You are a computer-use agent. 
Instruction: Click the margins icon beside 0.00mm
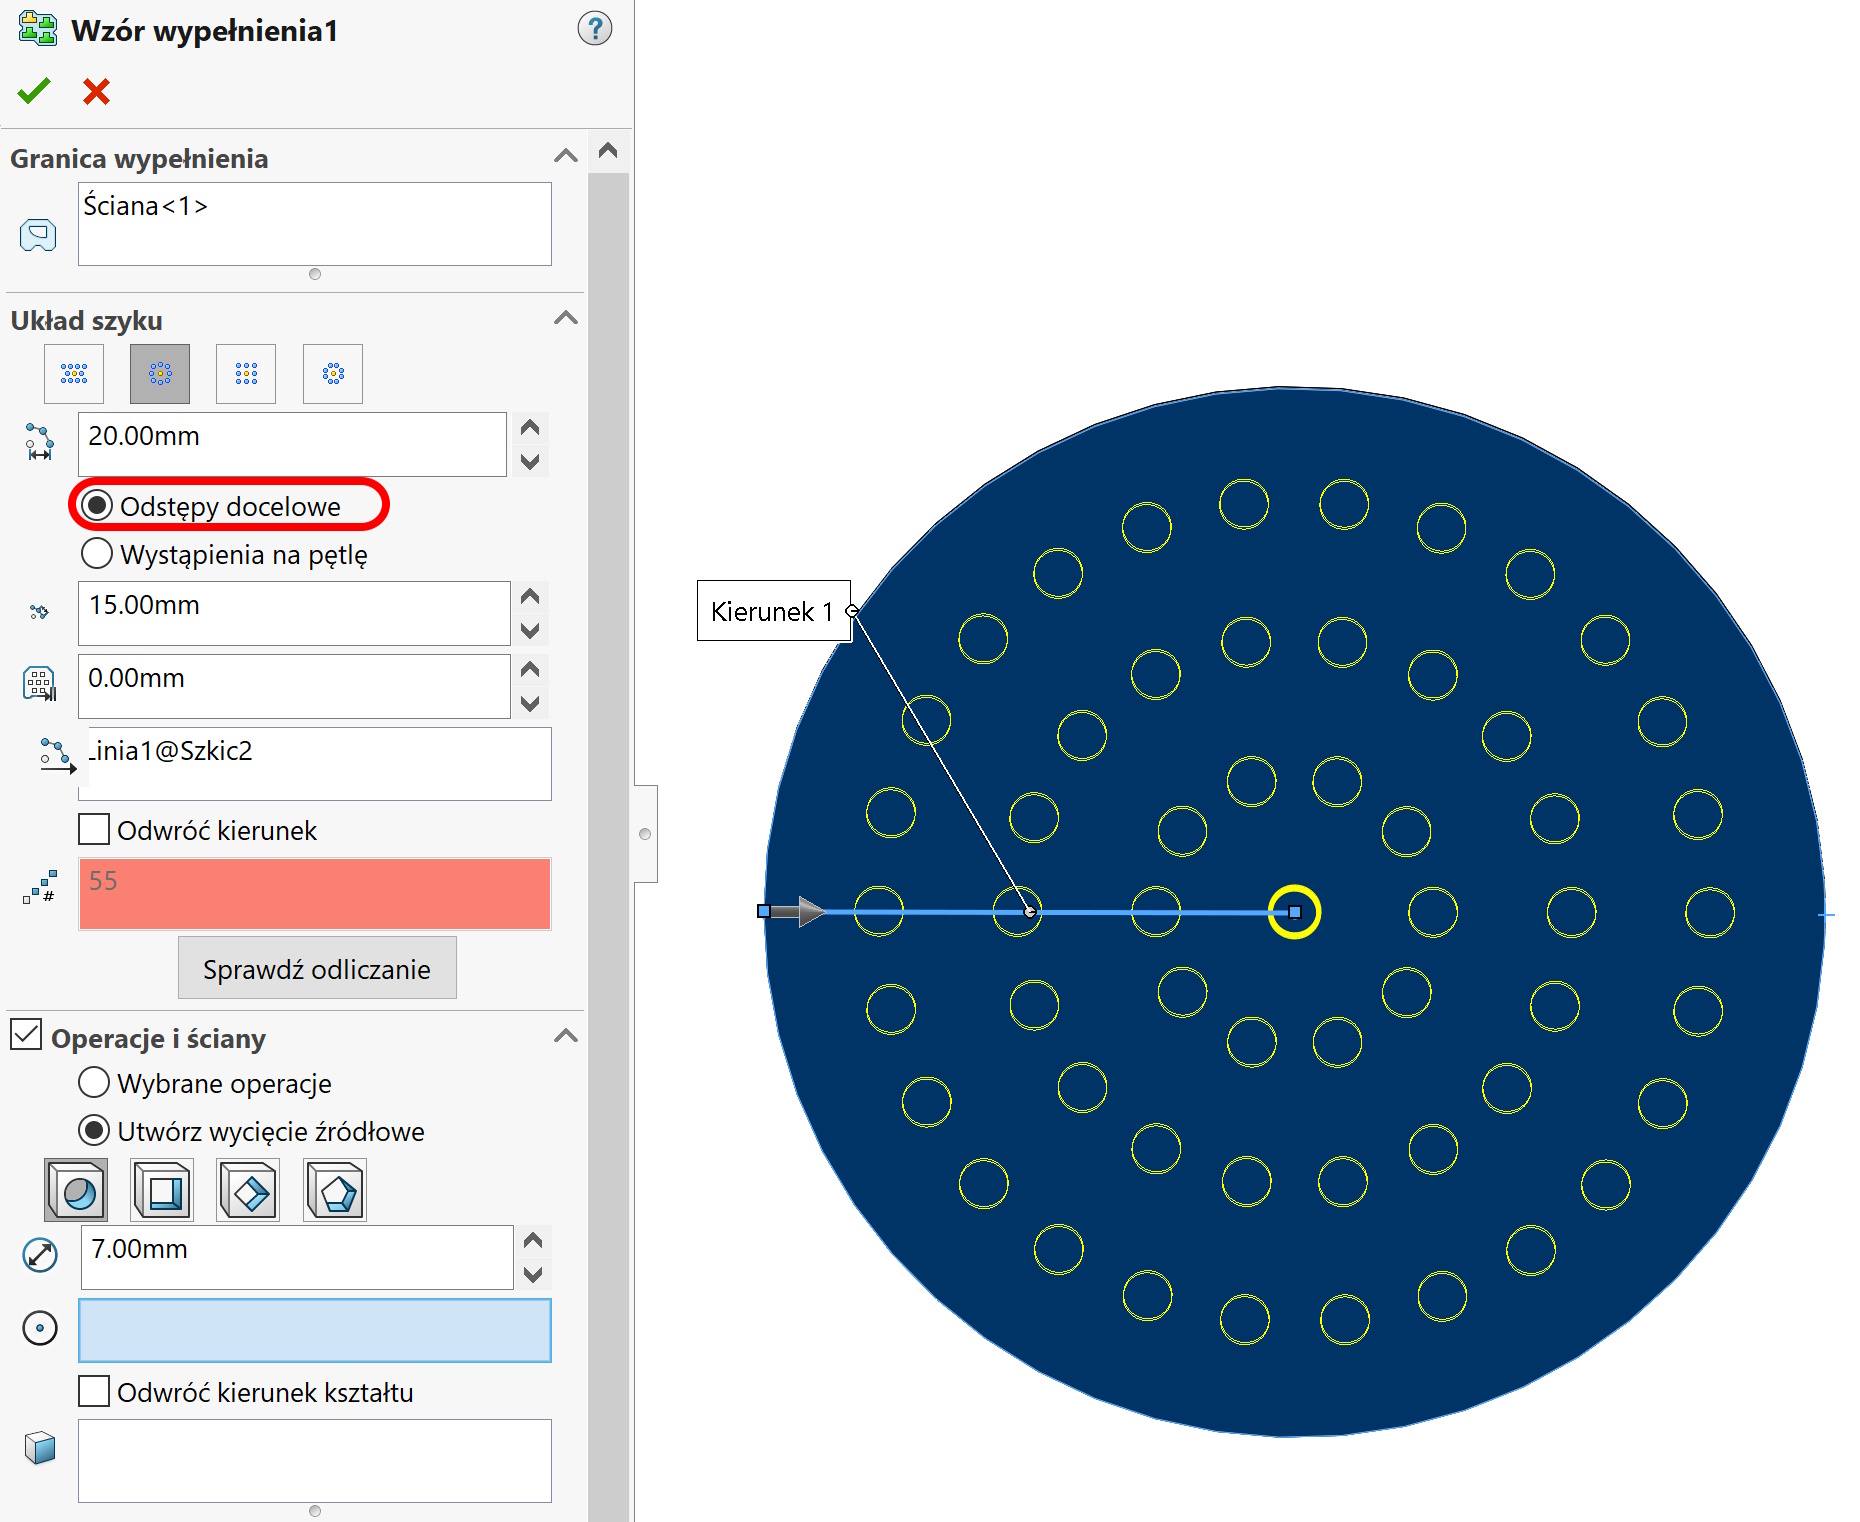click(x=39, y=684)
